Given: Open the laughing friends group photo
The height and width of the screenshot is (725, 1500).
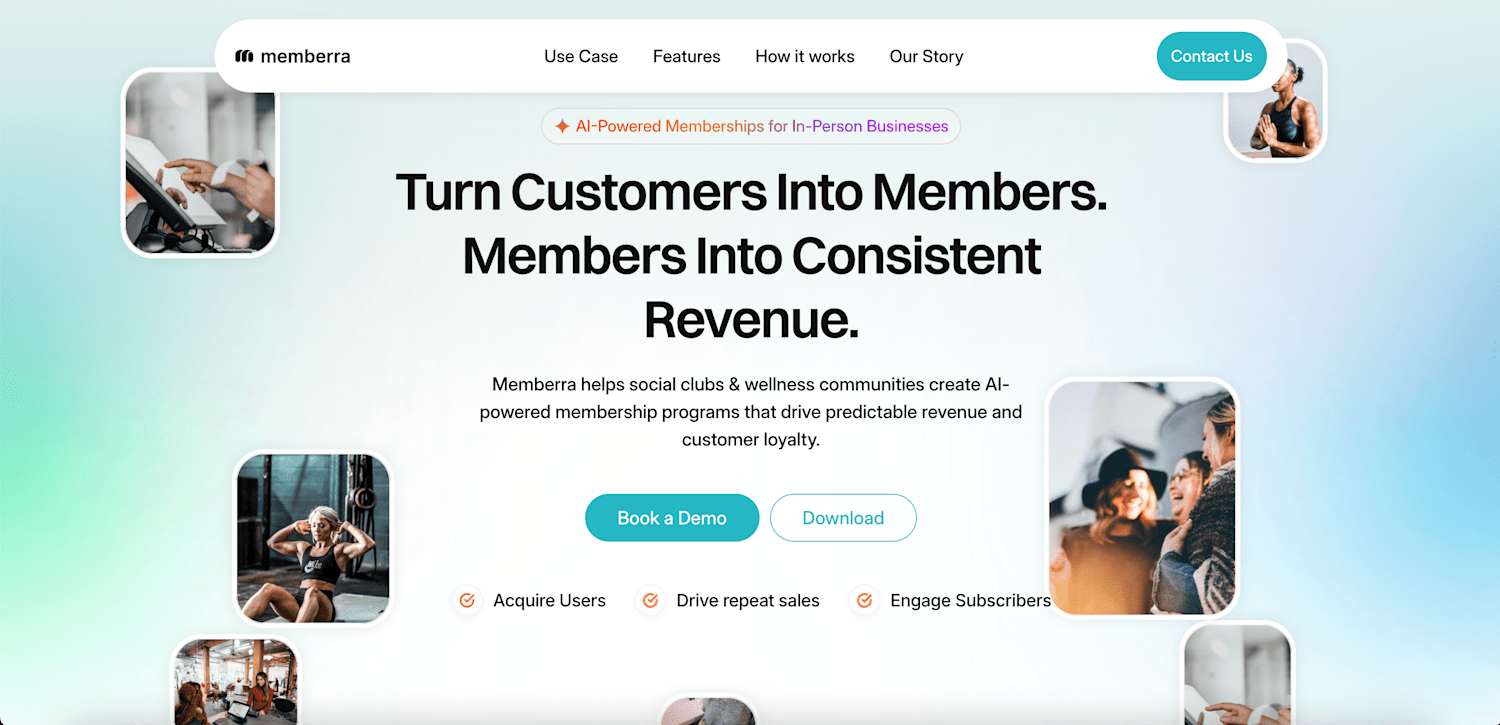Looking at the screenshot, I should point(1142,498).
